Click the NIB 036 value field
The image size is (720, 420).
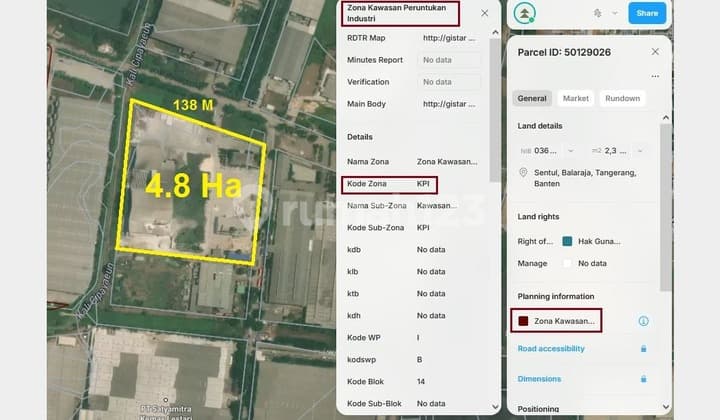click(x=545, y=151)
